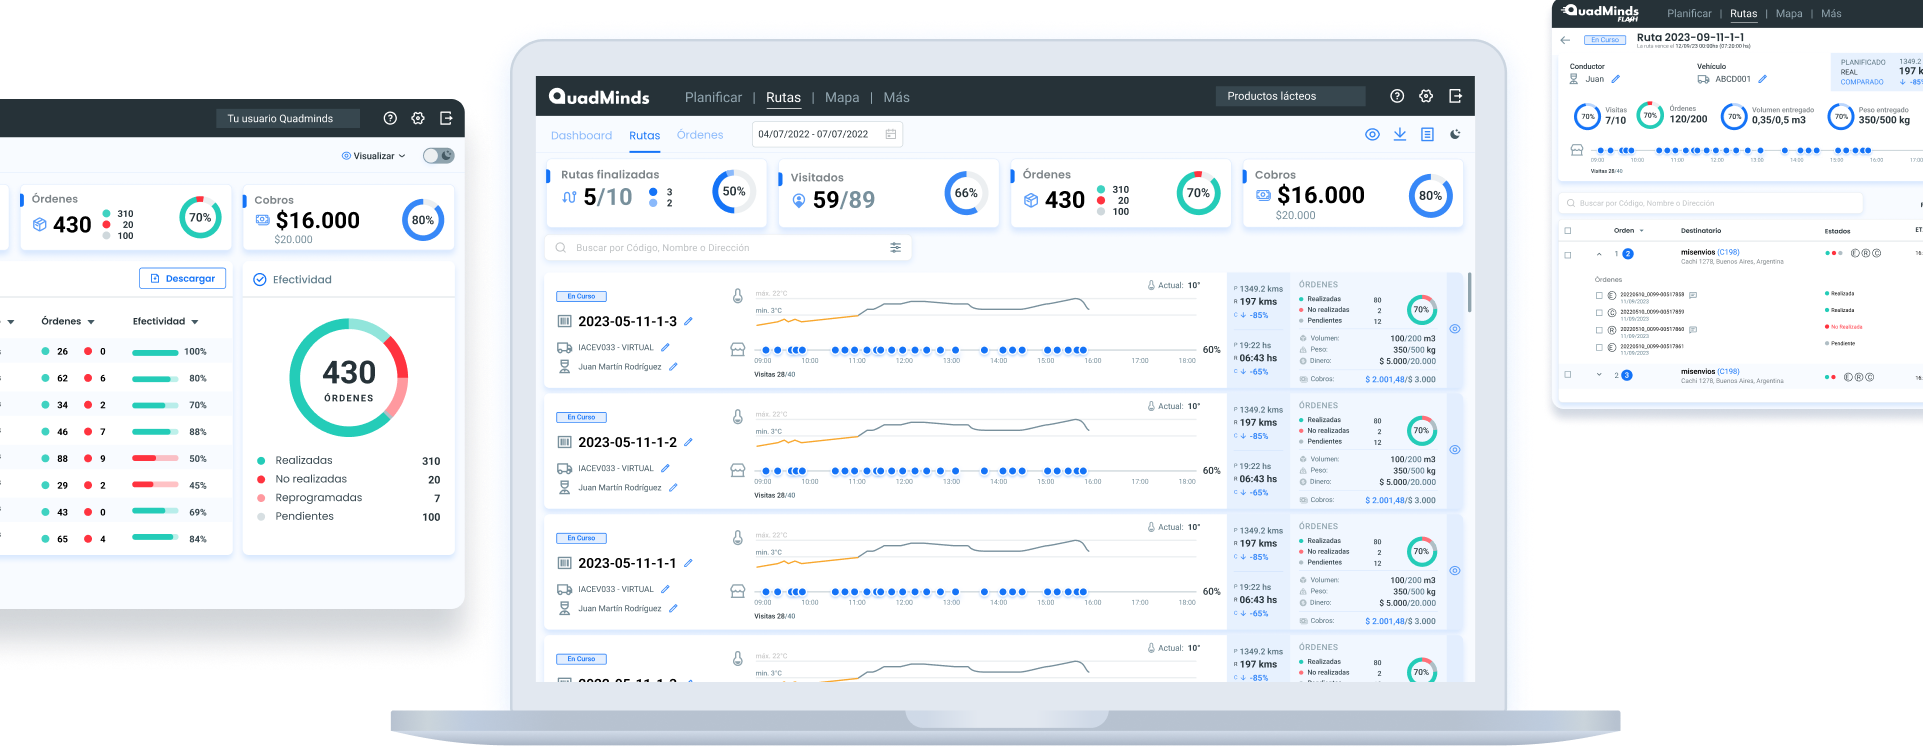Open search filter sliders icon
The height and width of the screenshot is (747, 1923).
[895, 247]
